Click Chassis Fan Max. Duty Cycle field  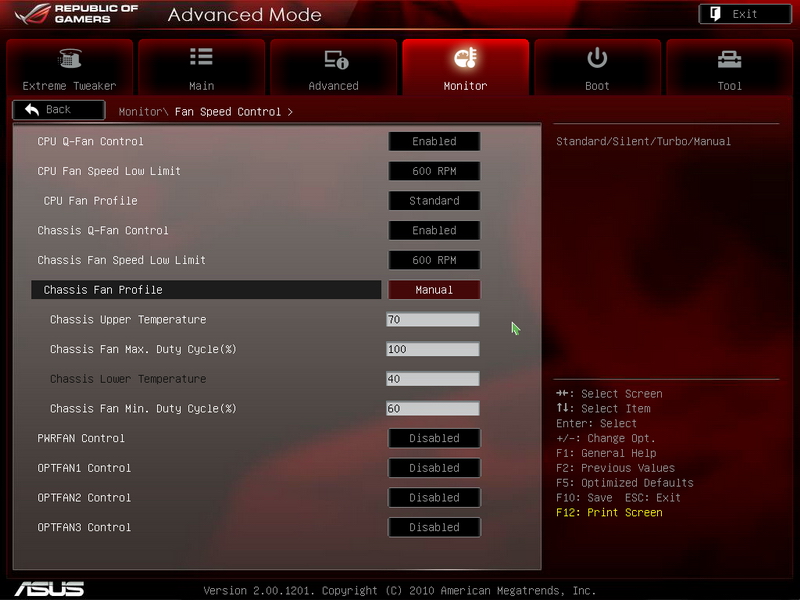(x=433, y=349)
